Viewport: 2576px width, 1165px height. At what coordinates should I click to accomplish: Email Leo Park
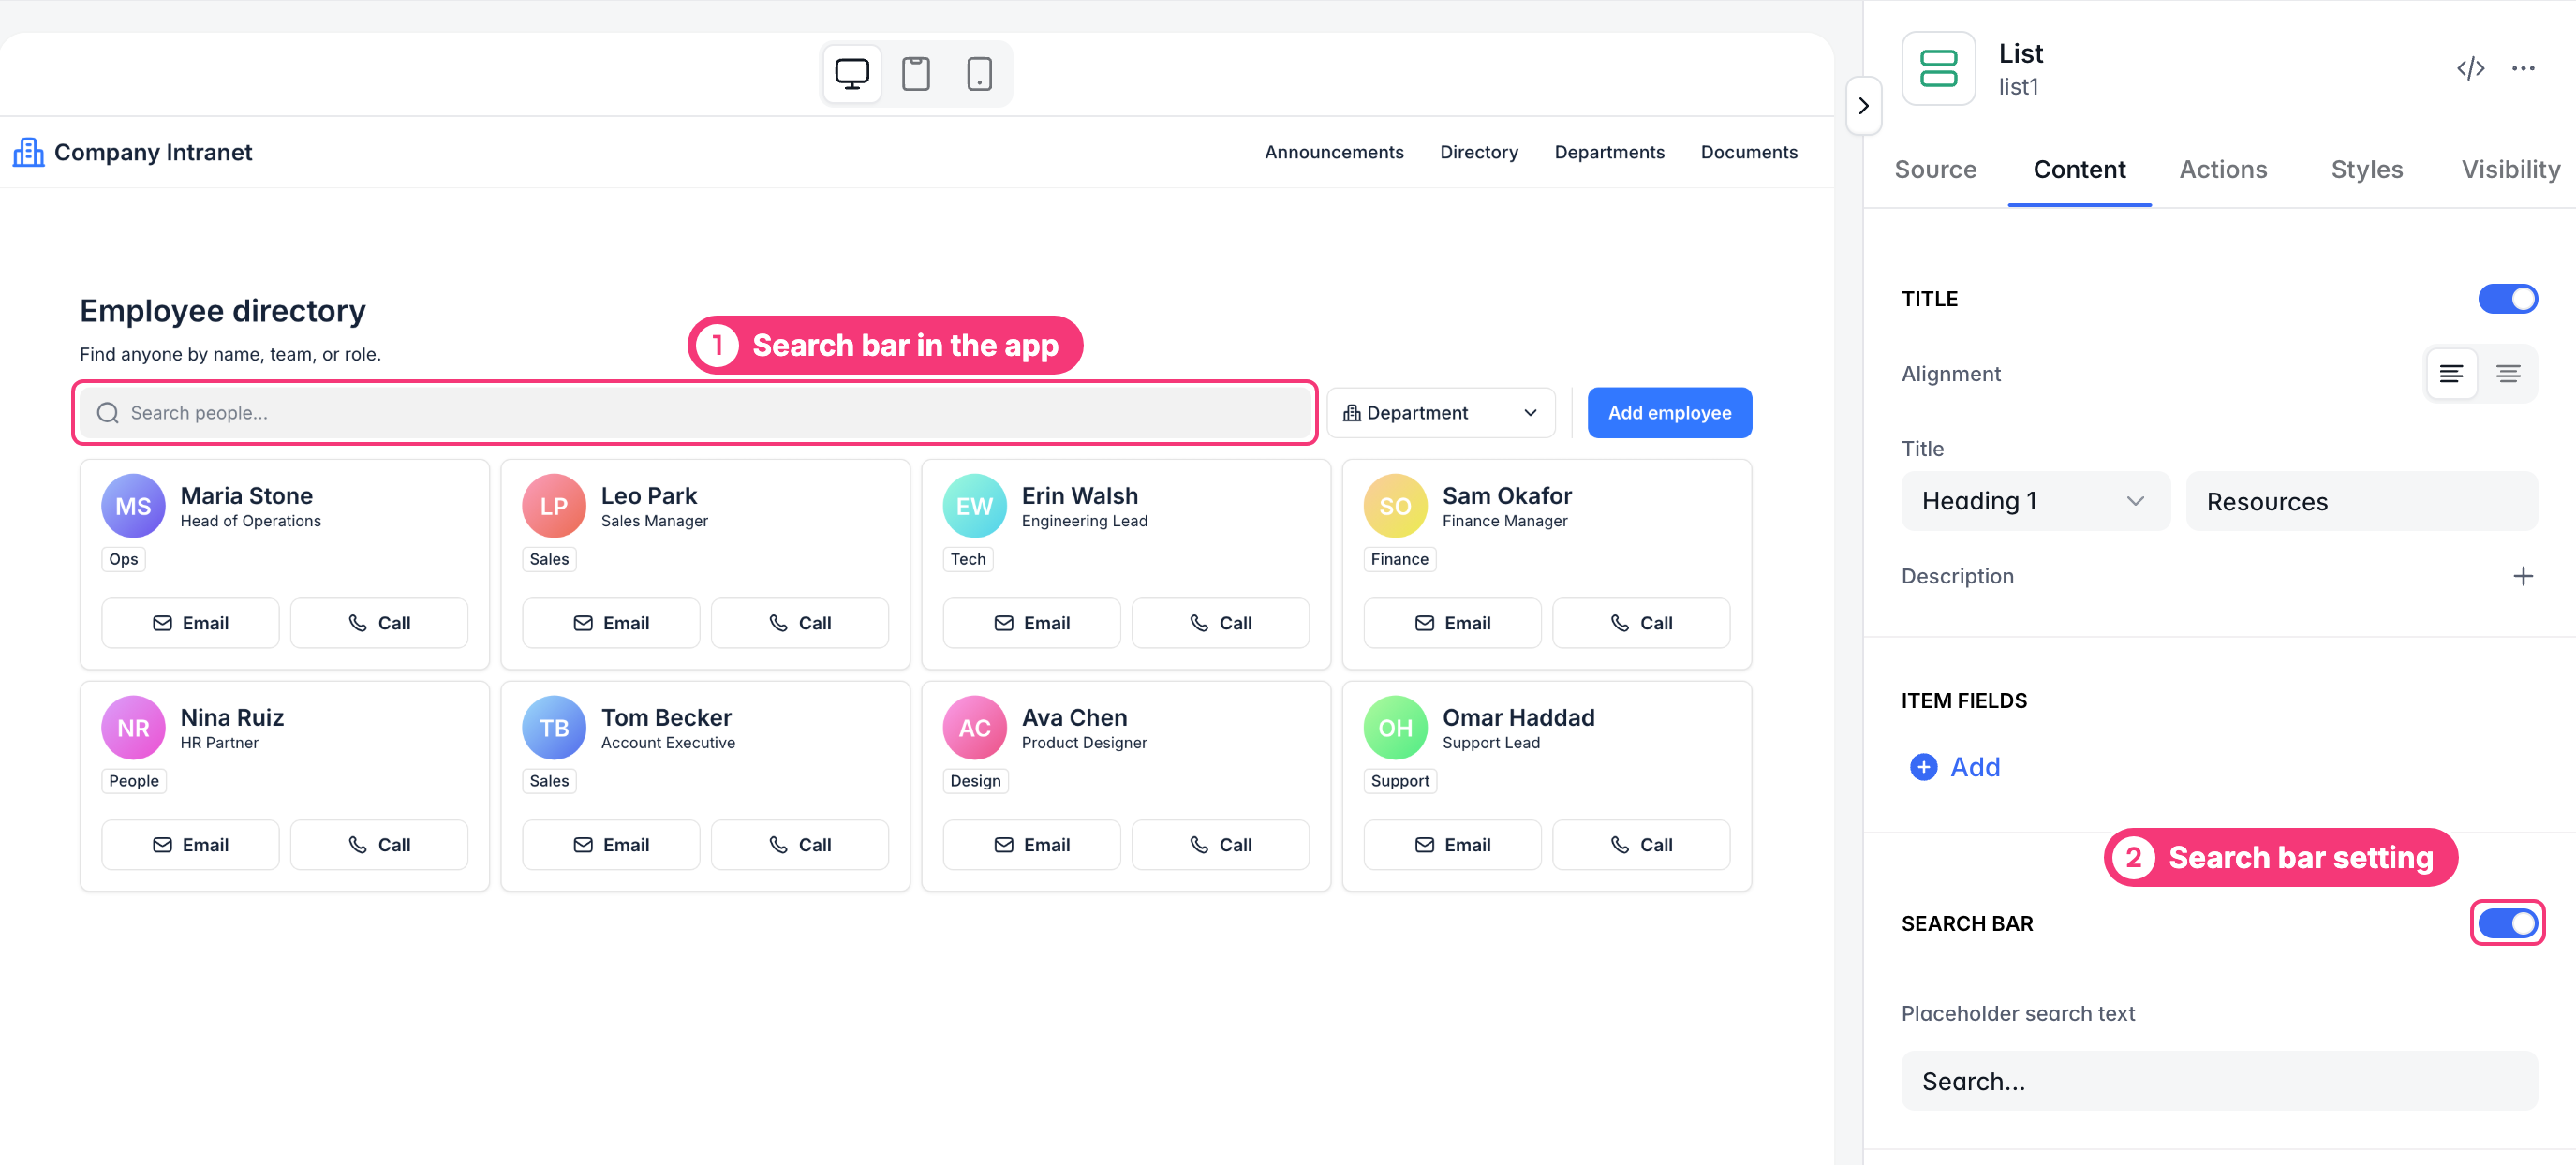610,623
